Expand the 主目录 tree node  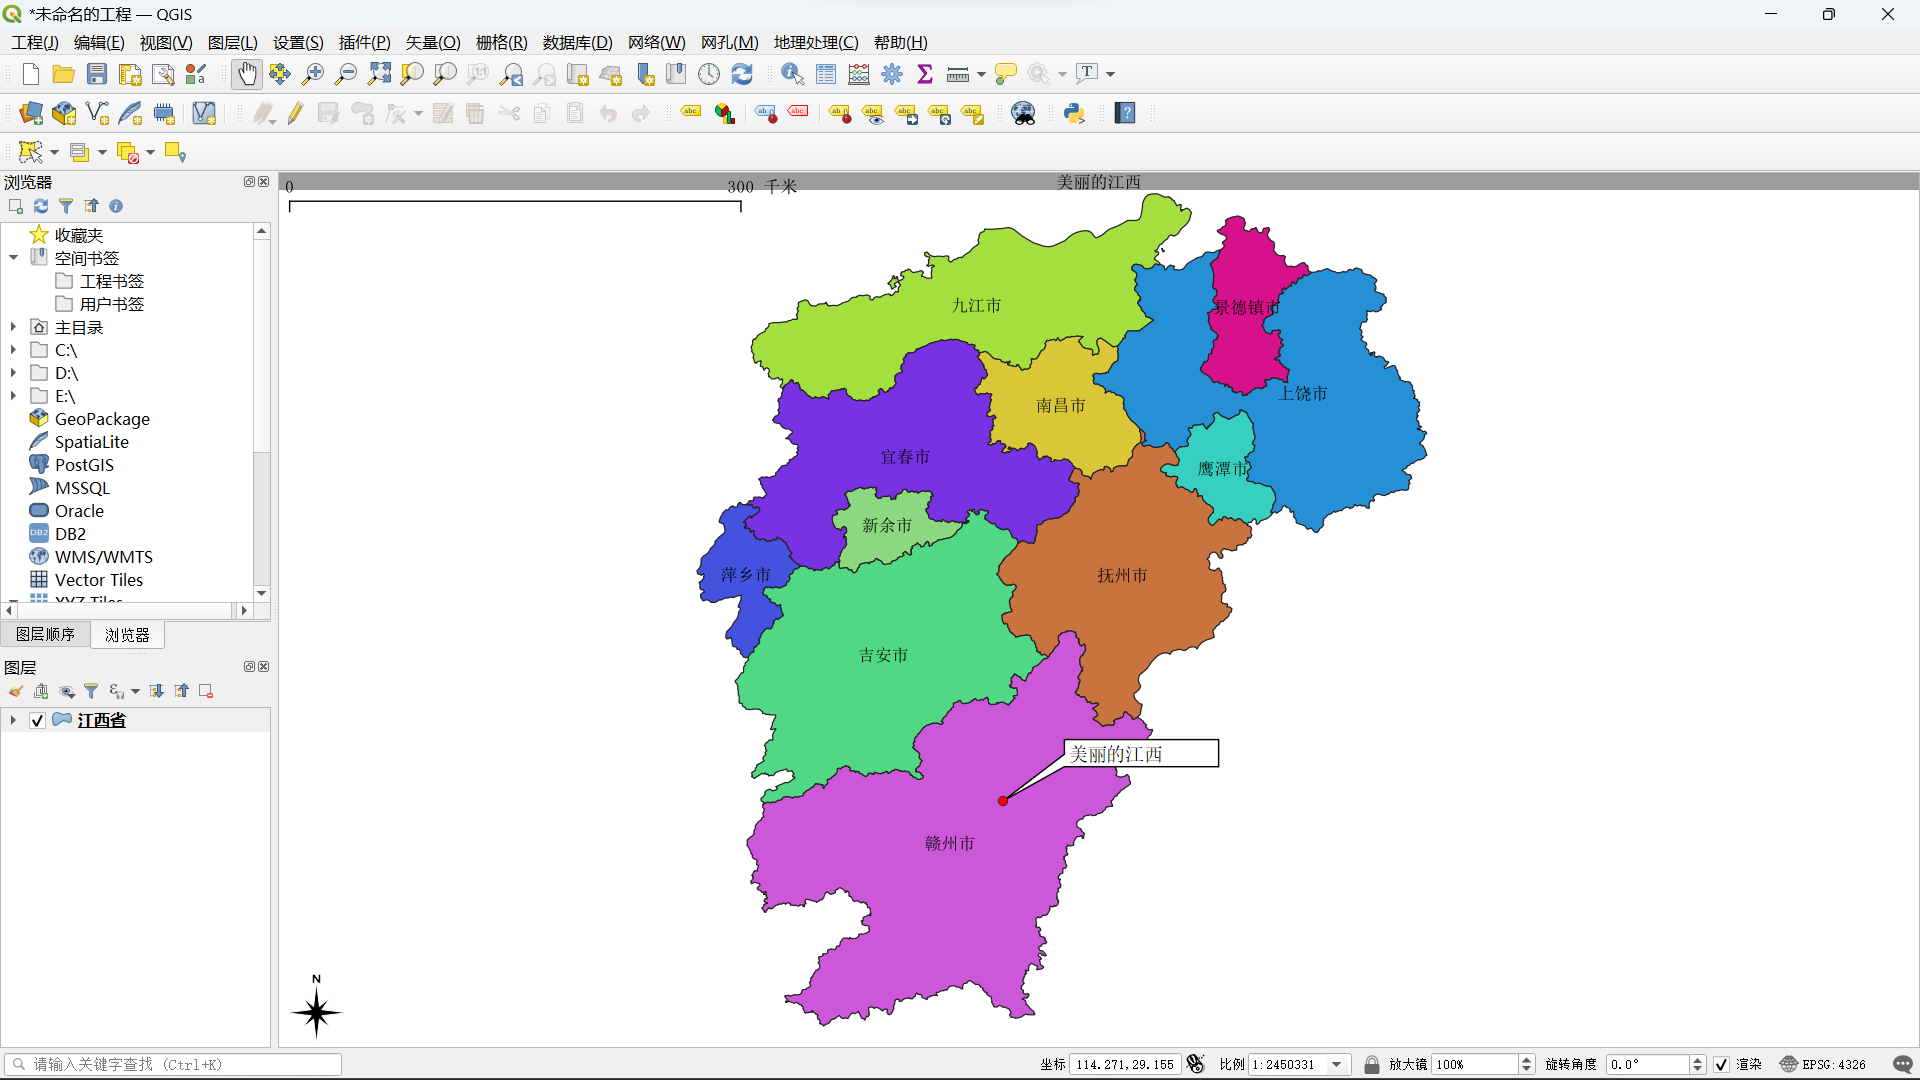coord(13,327)
